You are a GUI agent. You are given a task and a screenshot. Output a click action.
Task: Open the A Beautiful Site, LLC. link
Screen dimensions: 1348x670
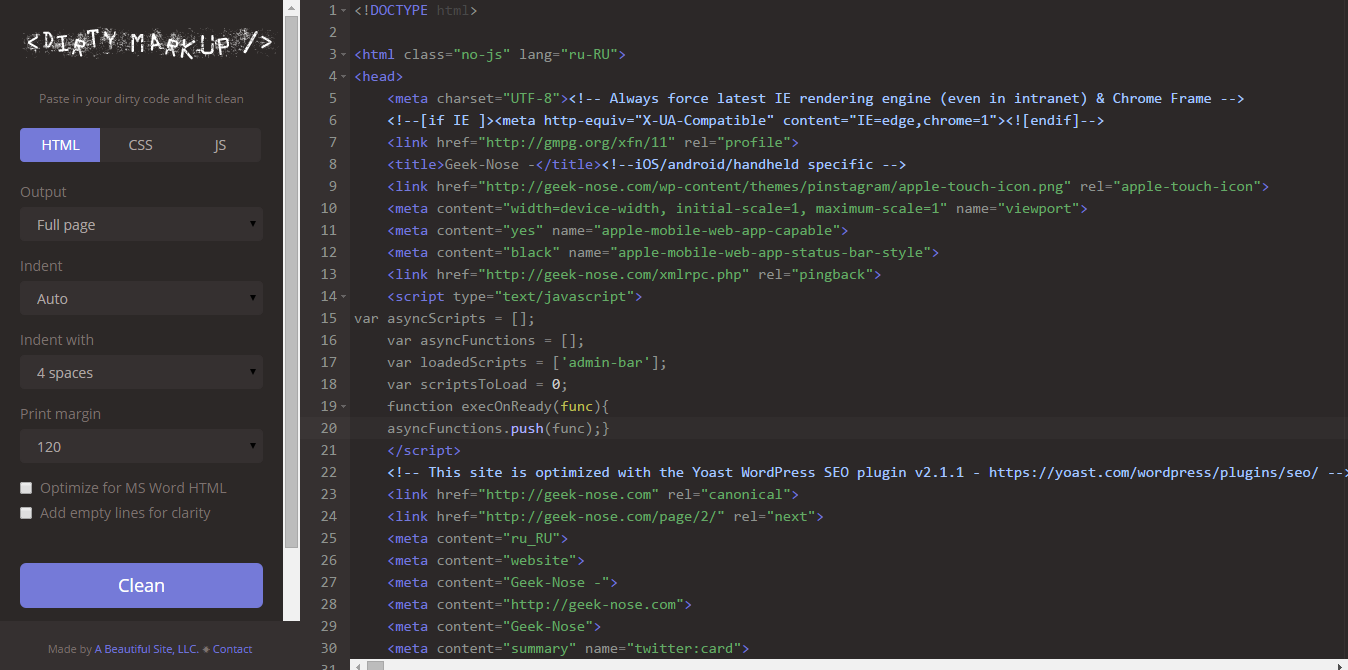click(147, 649)
